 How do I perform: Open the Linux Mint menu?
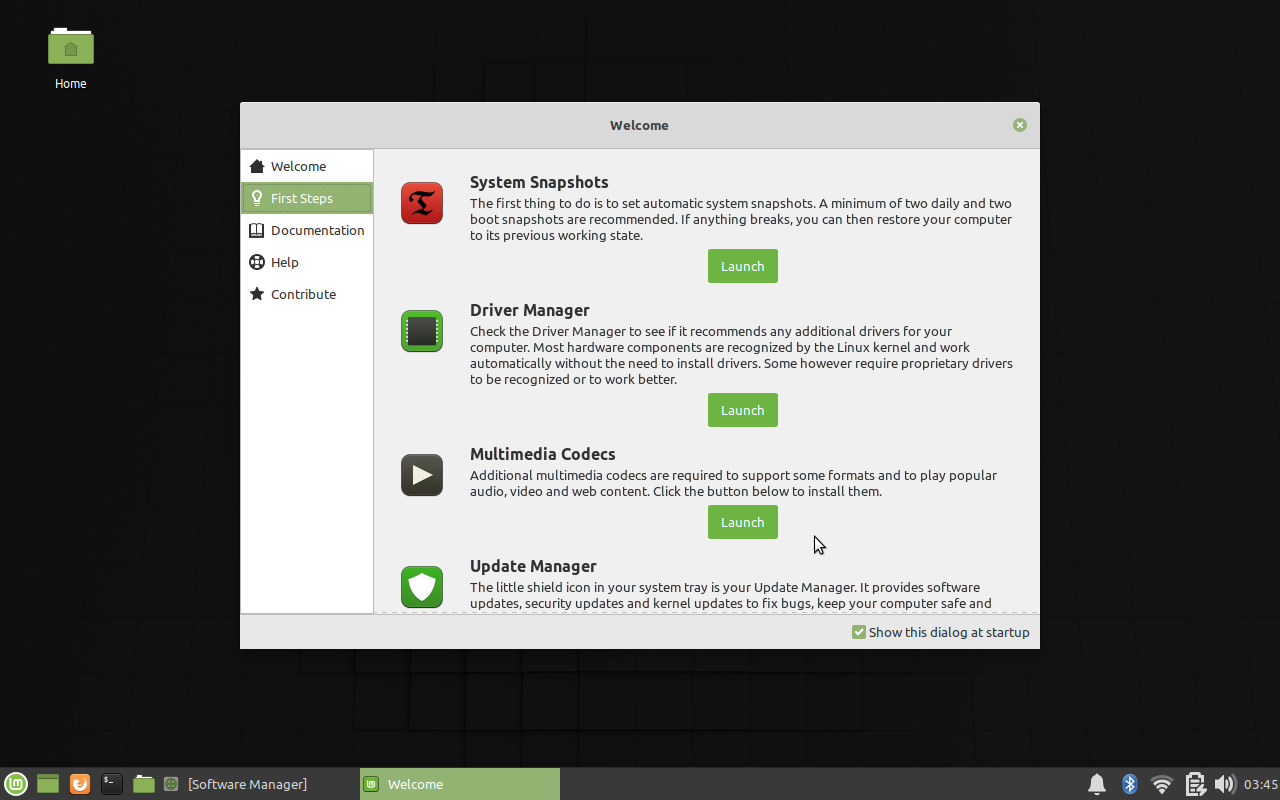click(x=16, y=784)
